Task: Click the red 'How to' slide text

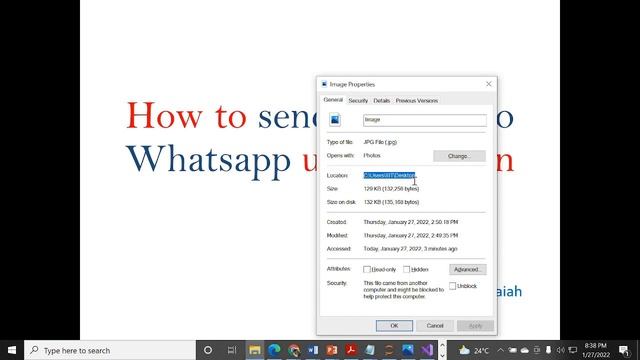Action: tap(187, 116)
